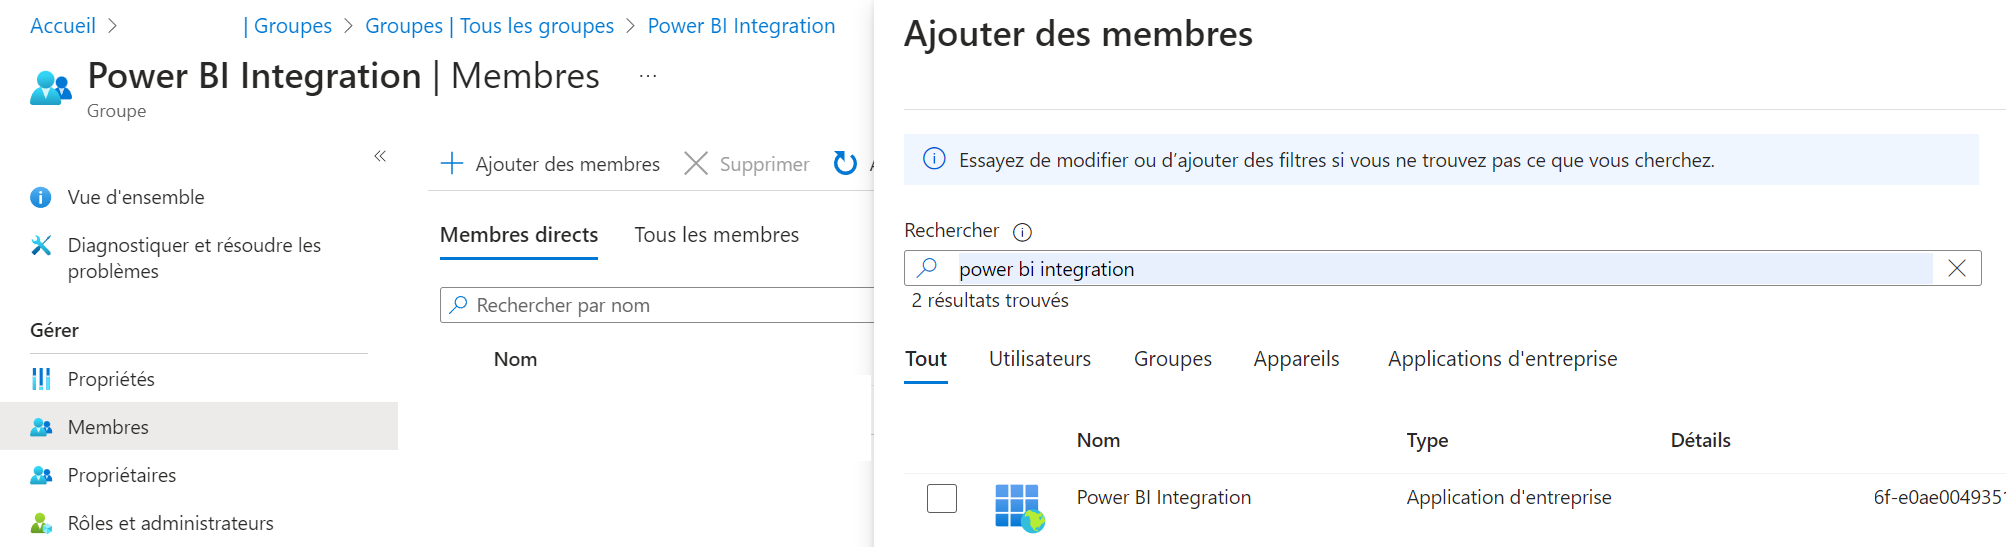Screen dimensions: 2006x547
Task: Check the Power BI Integration result checkbox
Action: pos(942,498)
